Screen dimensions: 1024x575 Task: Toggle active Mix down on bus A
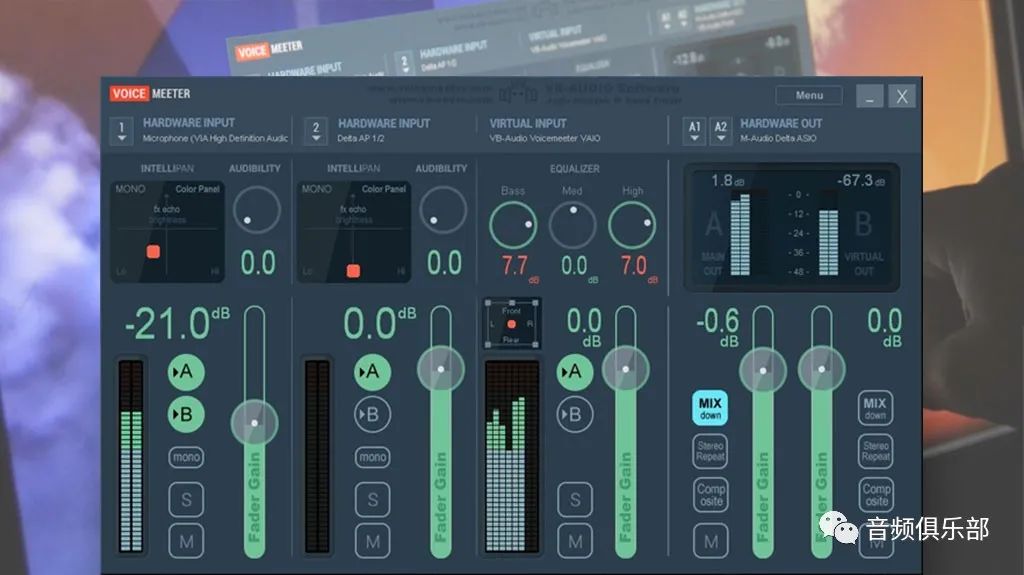[x=710, y=408]
